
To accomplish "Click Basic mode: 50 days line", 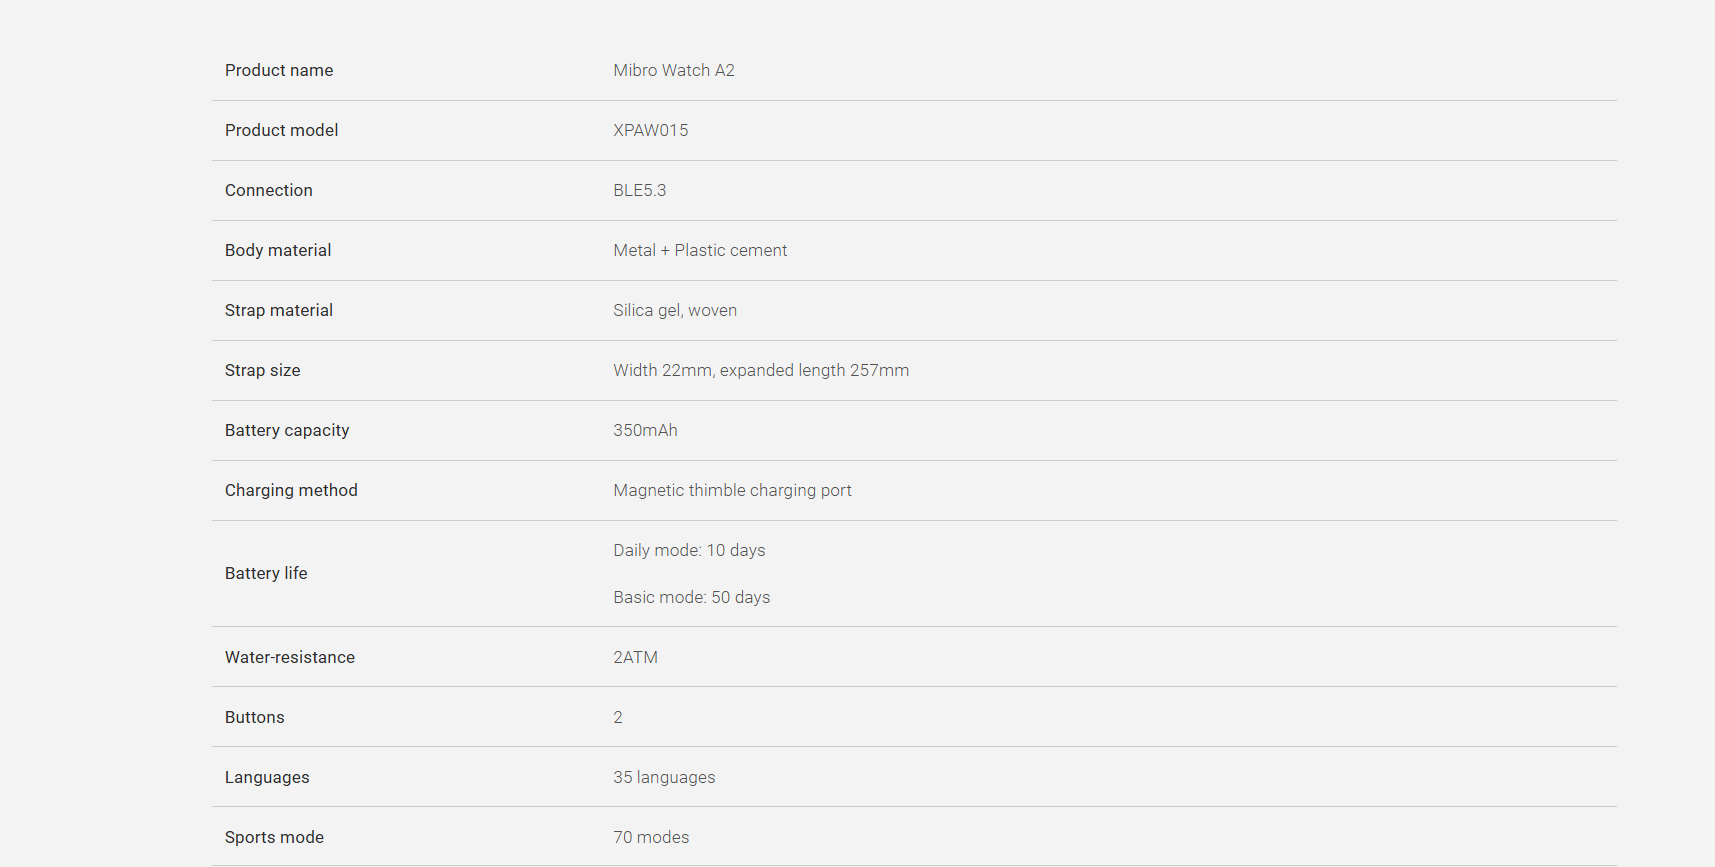I will [x=692, y=597].
